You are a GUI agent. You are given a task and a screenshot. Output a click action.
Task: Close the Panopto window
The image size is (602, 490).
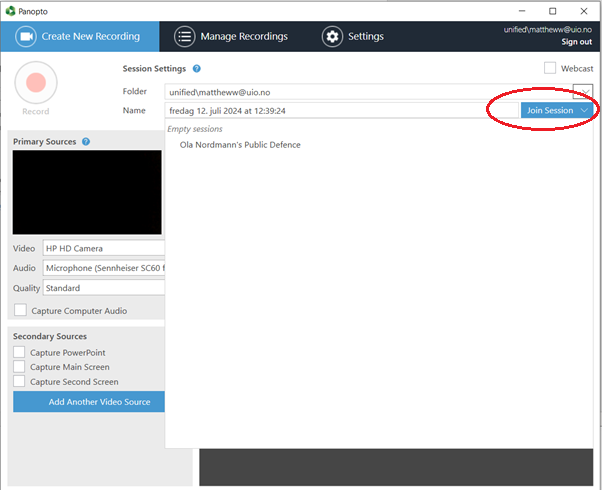pos(584,11)
